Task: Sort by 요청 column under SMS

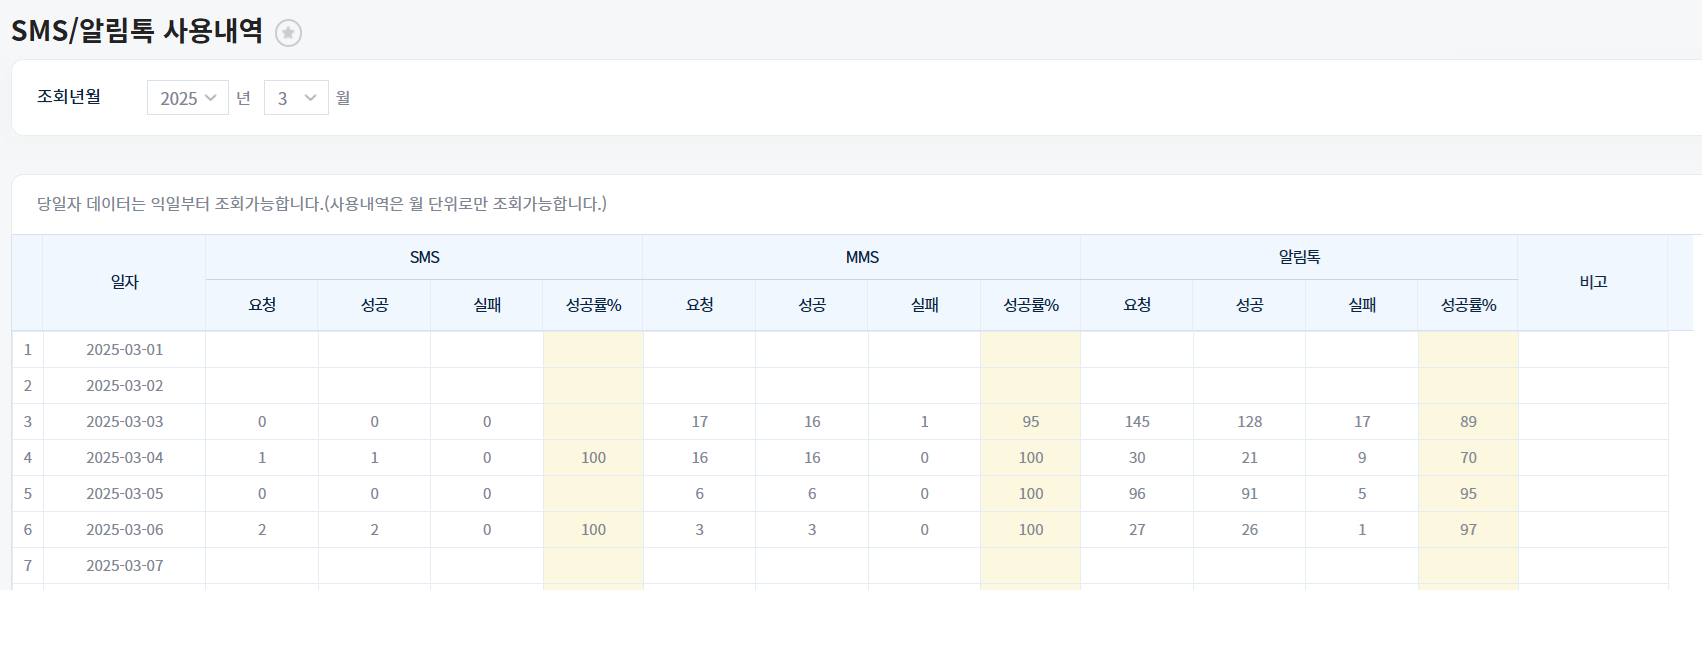Action: tap(262, 305)
